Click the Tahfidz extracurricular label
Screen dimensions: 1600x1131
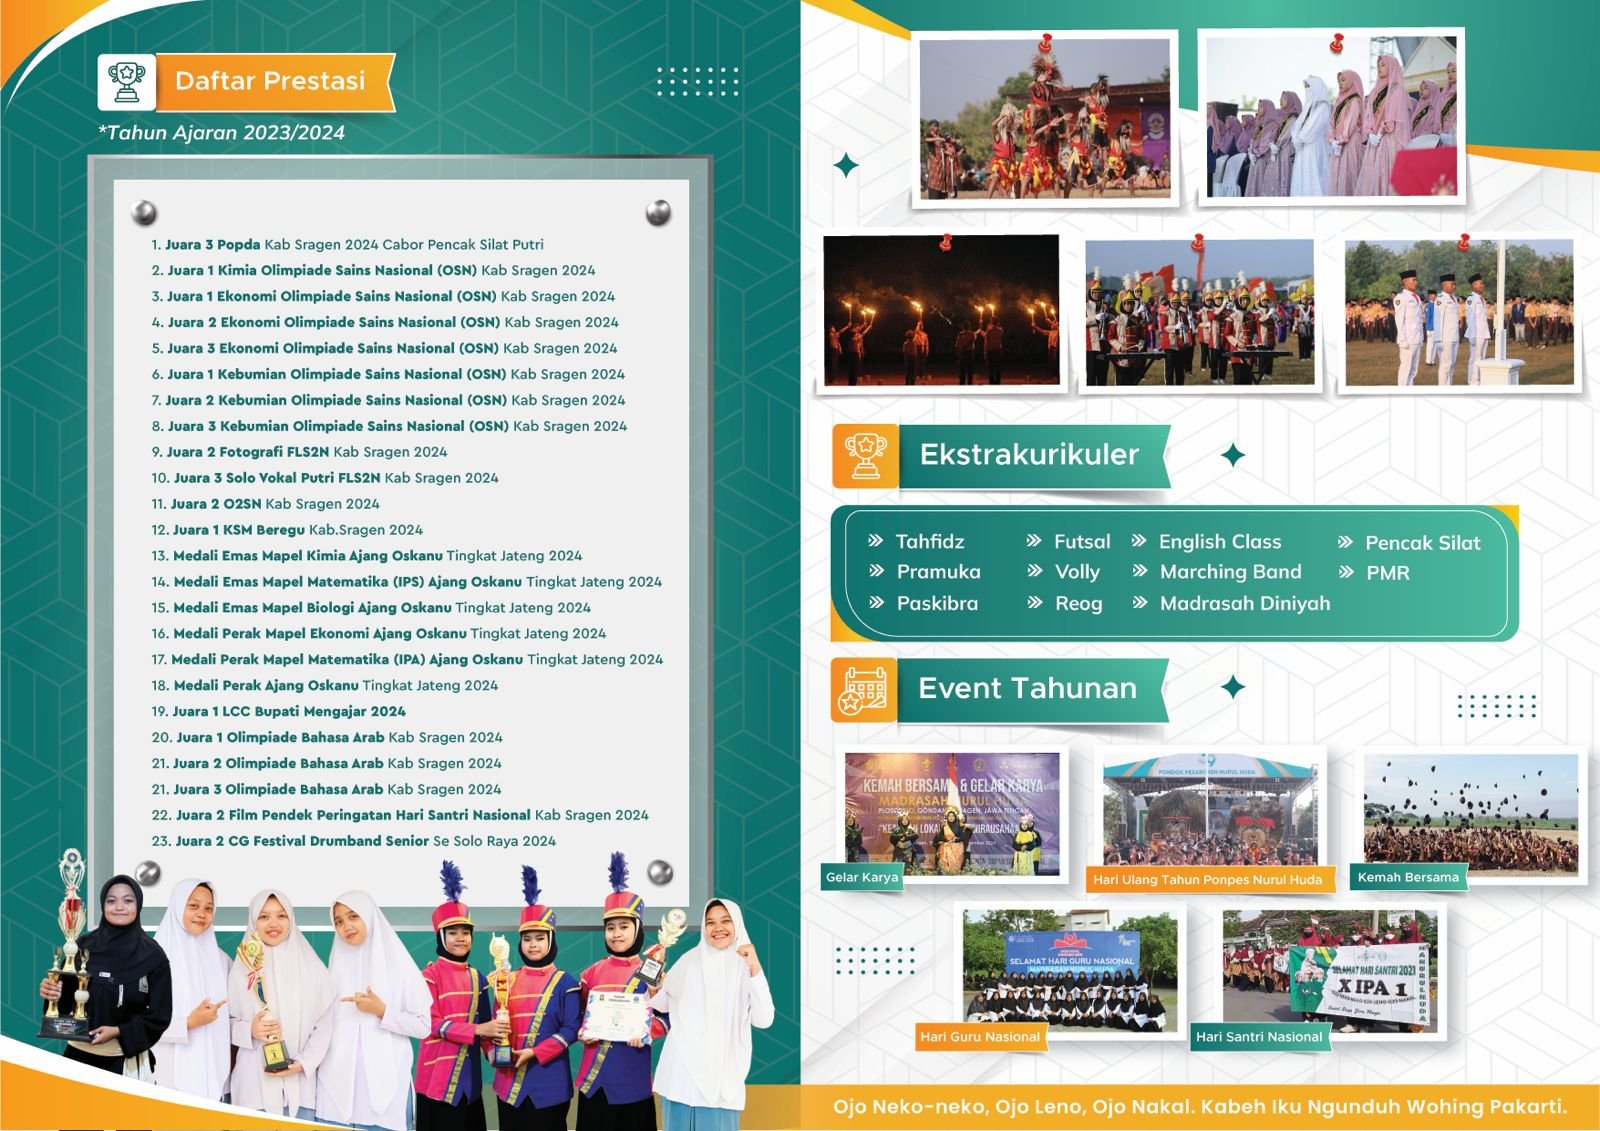pyautogui.click(x=930, y=541)
